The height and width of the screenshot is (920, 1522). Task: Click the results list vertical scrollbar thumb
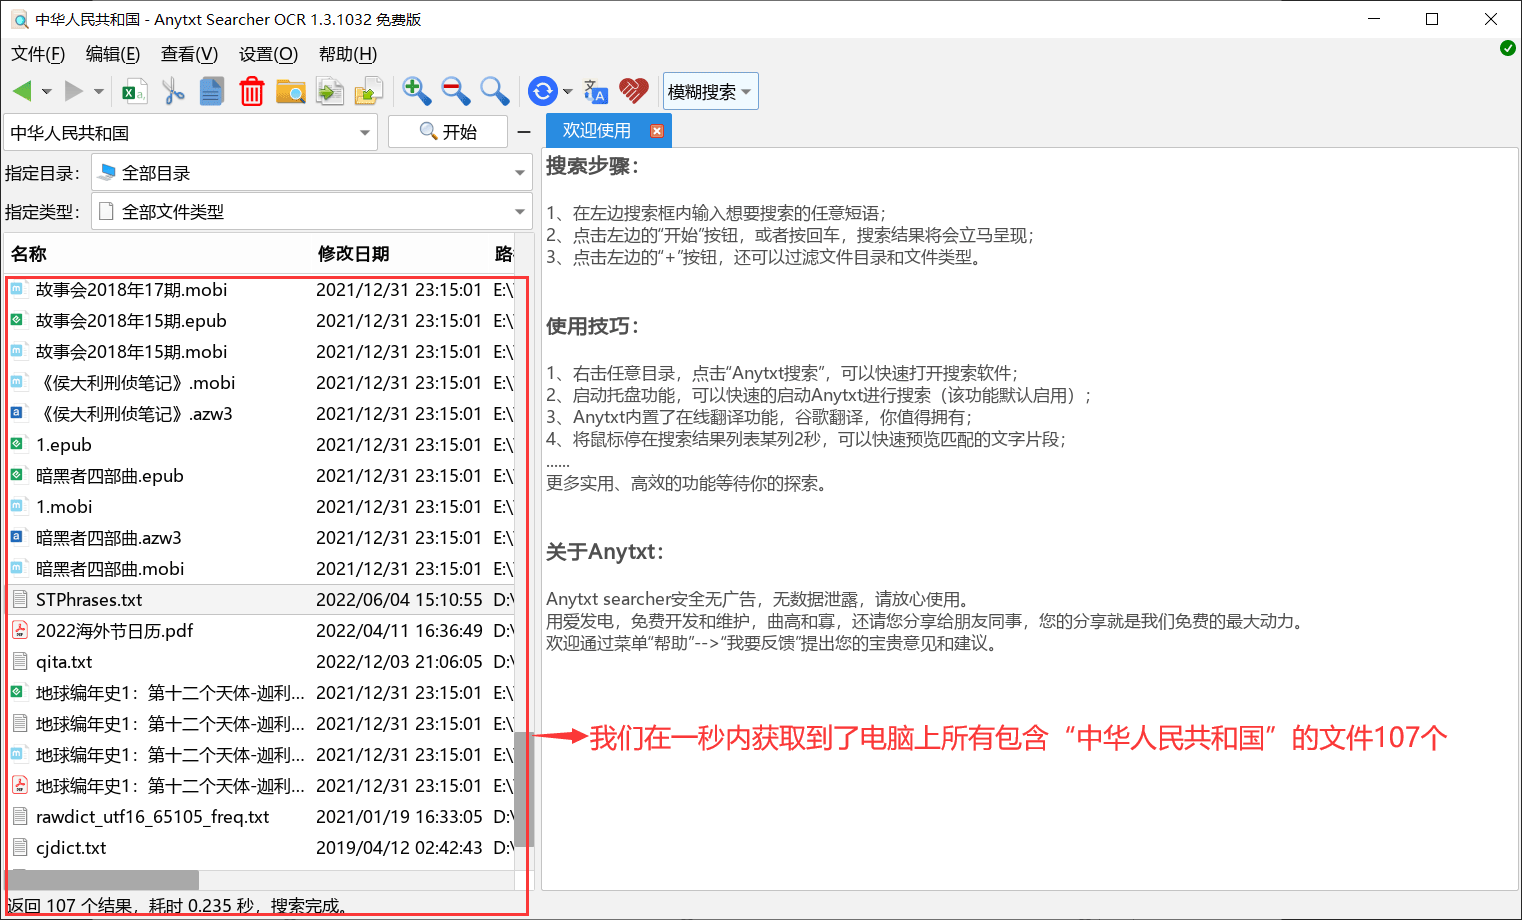pos(523,789)
